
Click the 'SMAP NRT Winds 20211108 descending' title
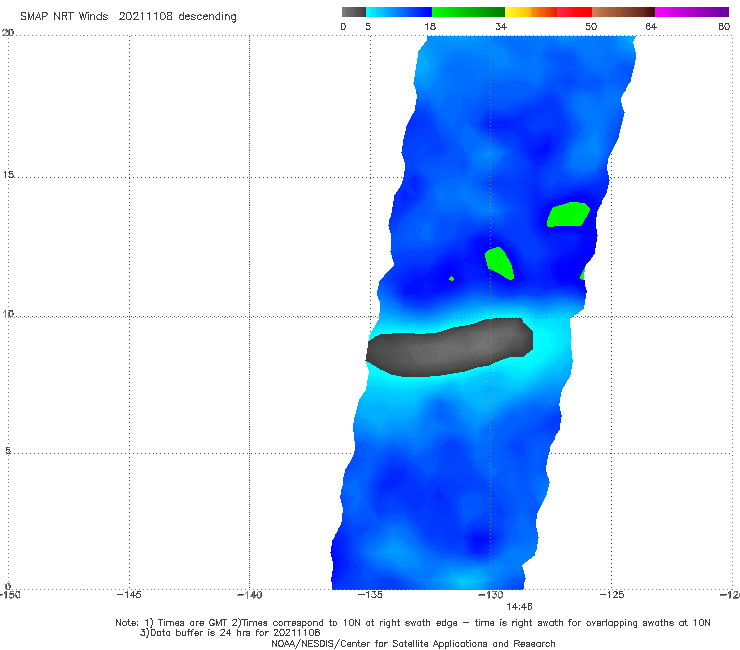pos(128,16)
